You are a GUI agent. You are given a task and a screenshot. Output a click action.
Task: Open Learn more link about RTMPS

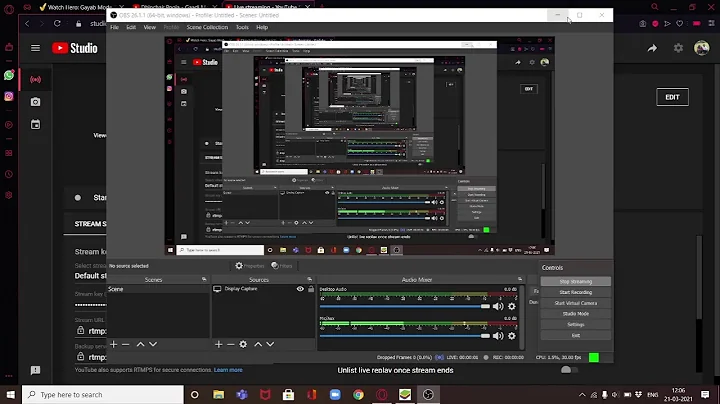pos(228,370)
